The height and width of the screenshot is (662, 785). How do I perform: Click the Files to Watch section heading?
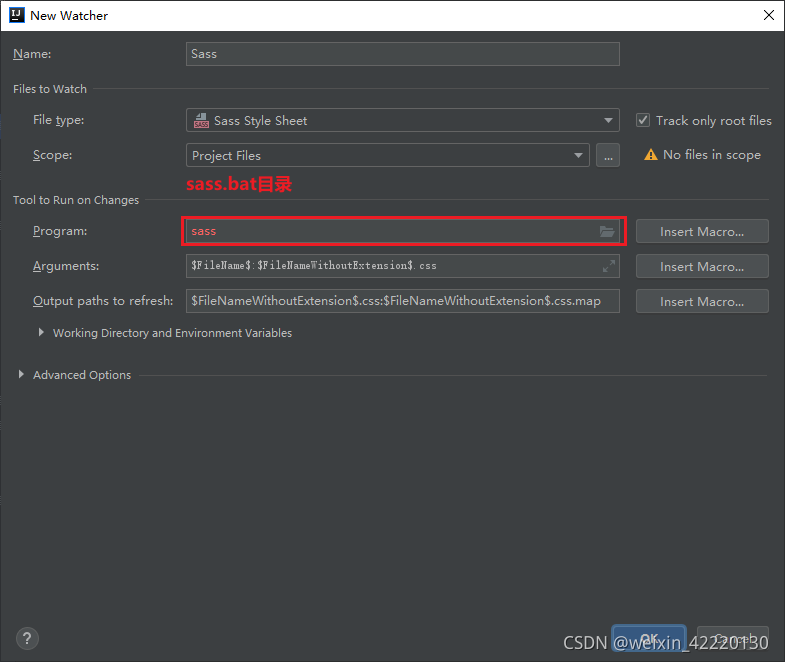[x=50, y=89]
